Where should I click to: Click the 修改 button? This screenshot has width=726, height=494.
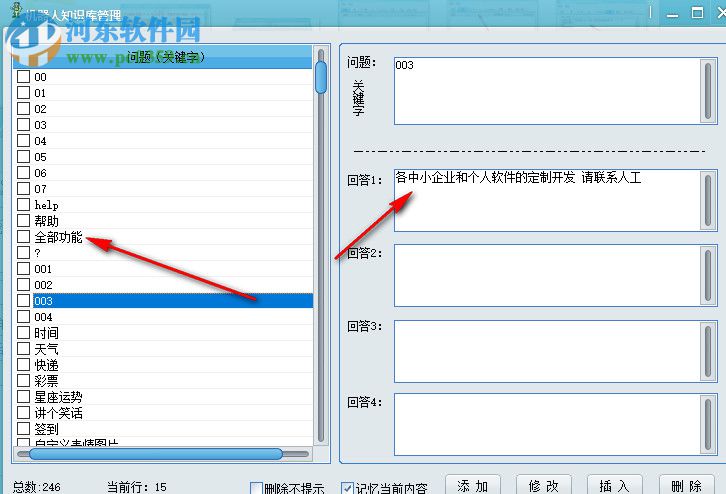pyautogui.click(x=544, y=485)
